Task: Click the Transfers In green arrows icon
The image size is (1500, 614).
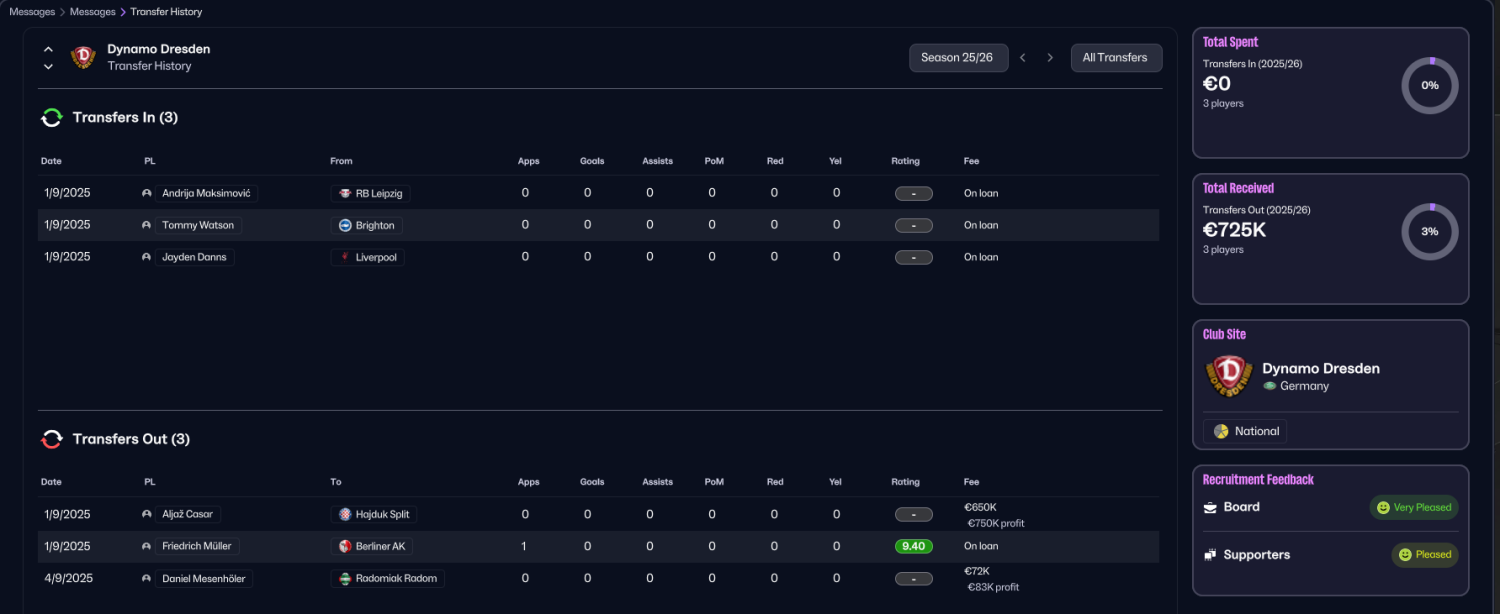Action: point(52,118)
